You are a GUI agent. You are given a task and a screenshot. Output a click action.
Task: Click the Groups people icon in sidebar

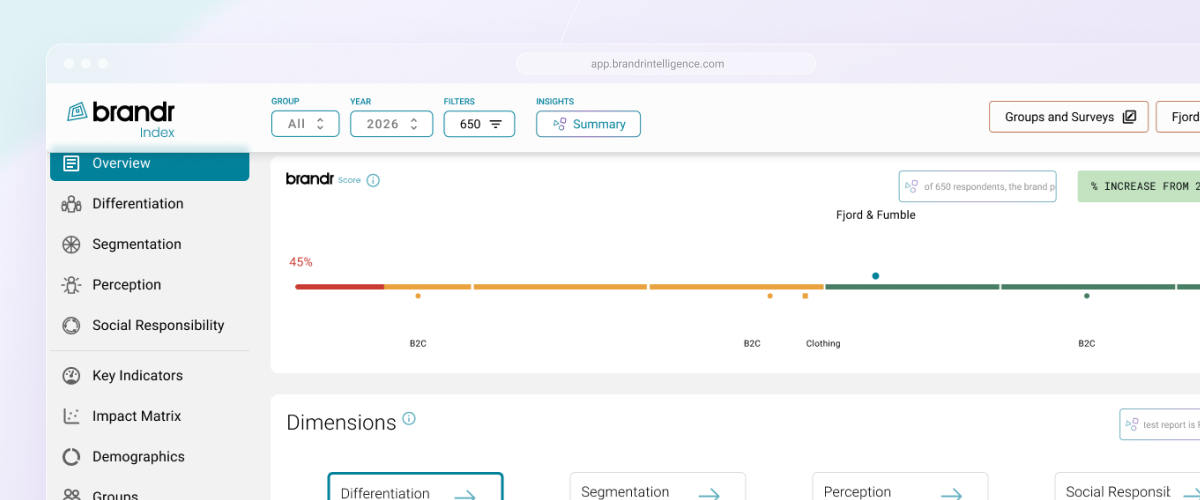pyautogui.click(x=71, y=495)
